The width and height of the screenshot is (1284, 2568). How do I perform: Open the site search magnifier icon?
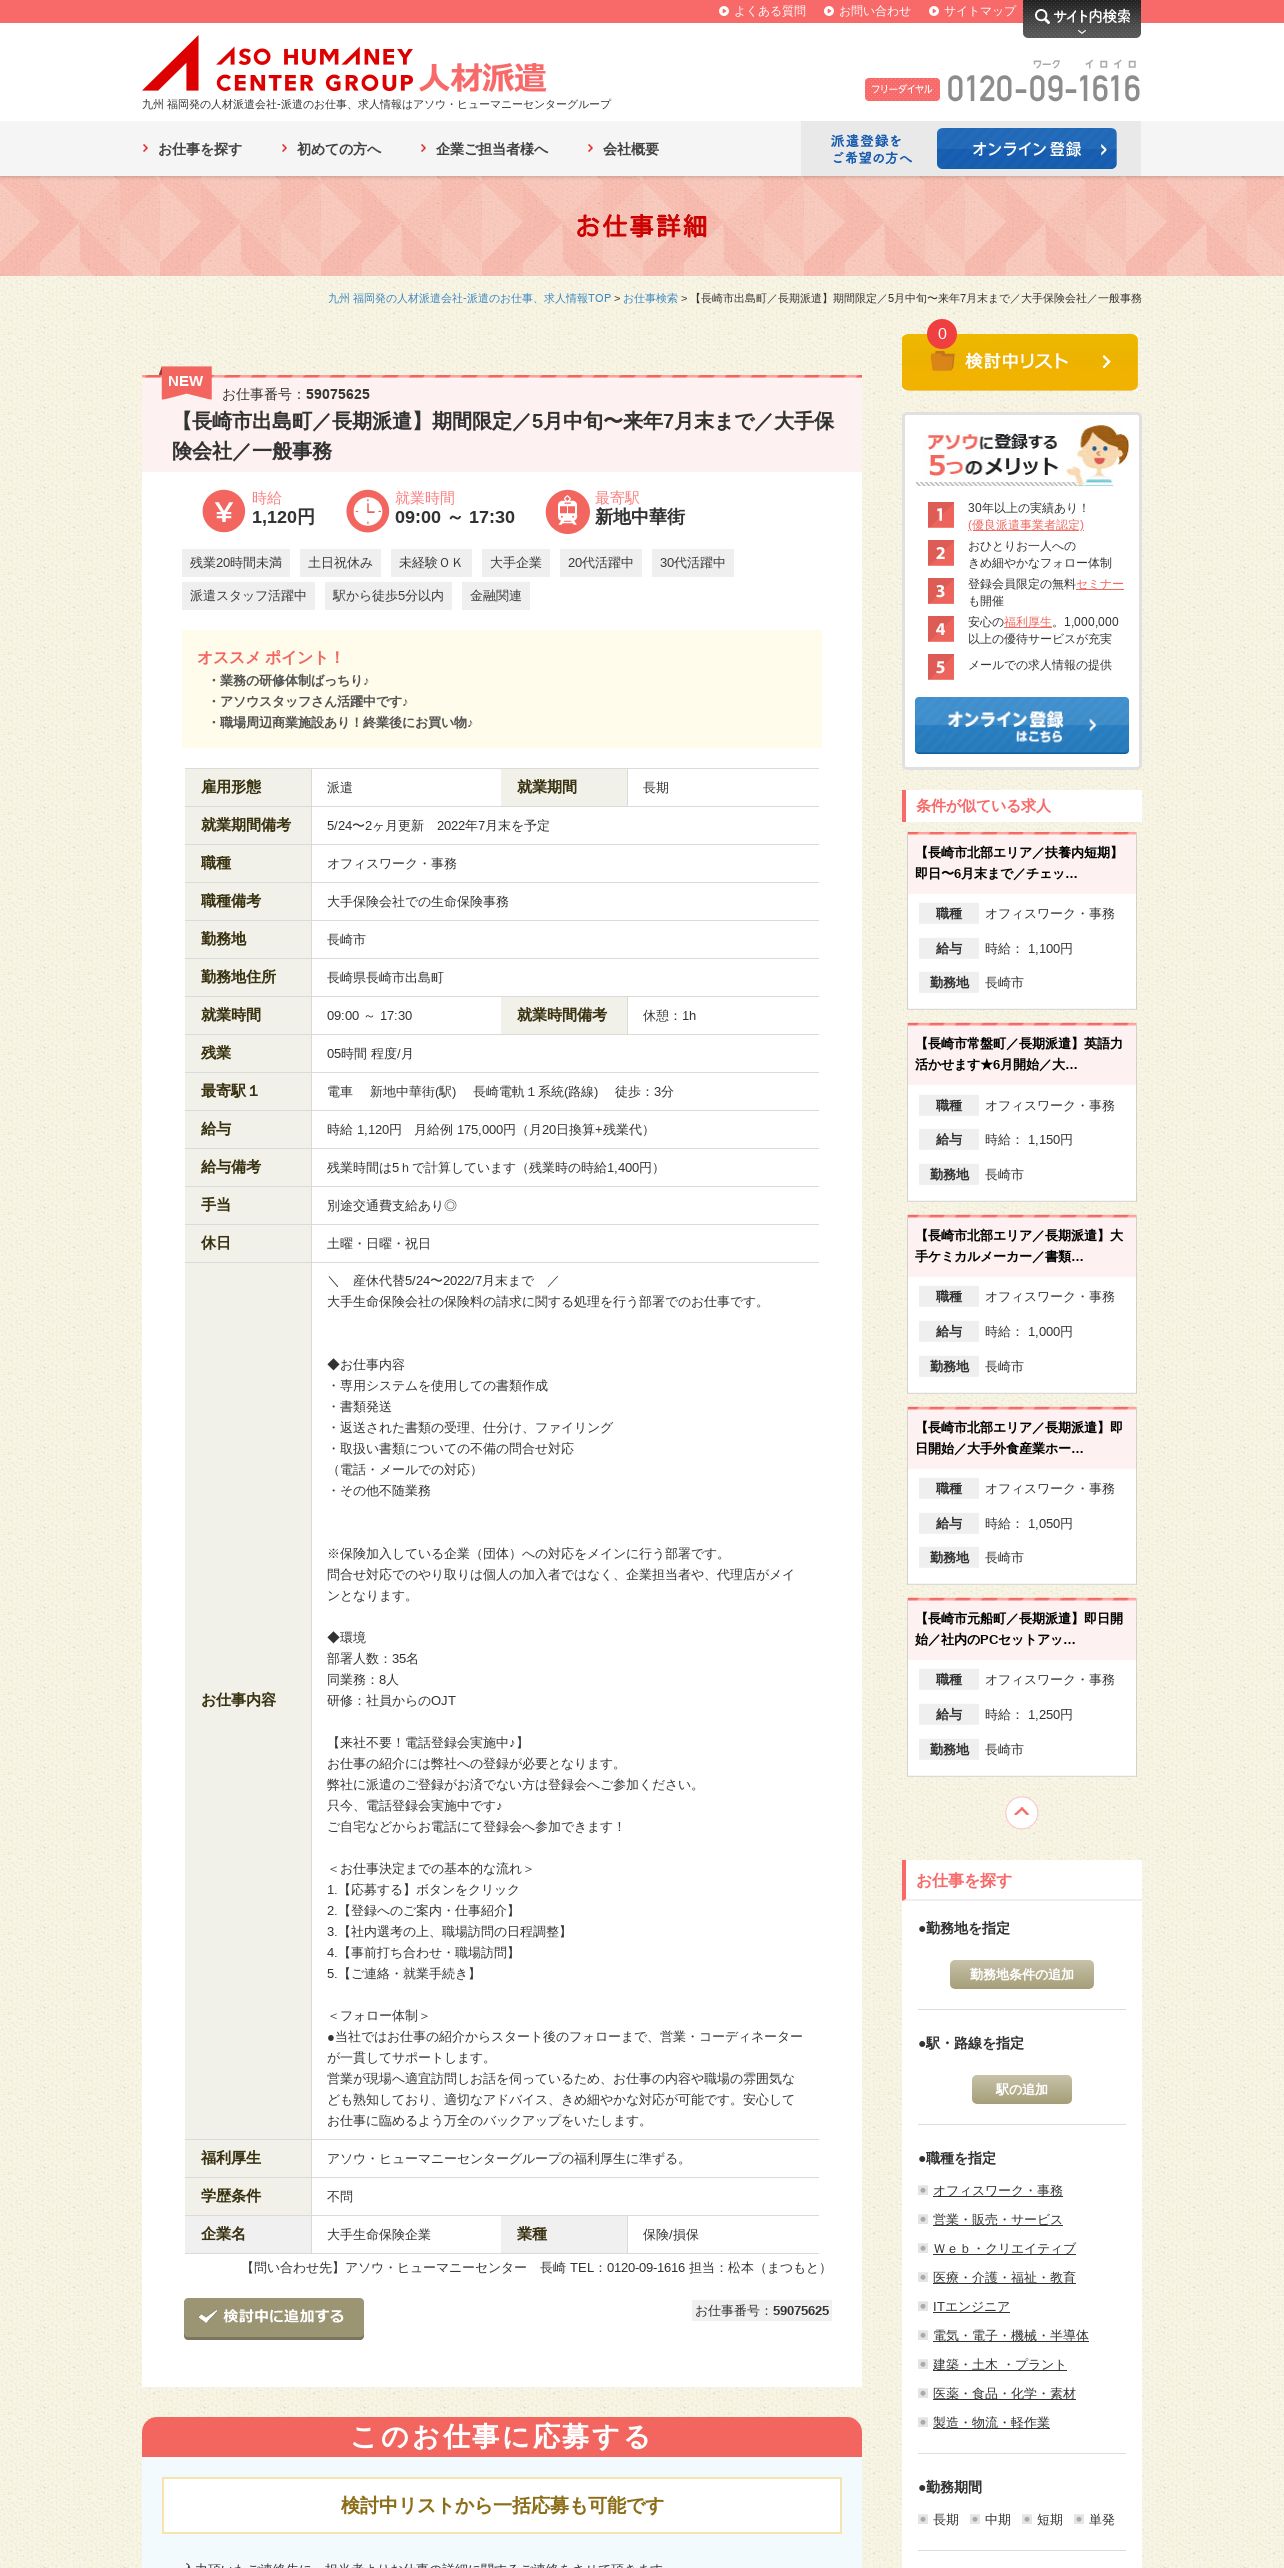pyautogui.click(x=1042, y=16)
